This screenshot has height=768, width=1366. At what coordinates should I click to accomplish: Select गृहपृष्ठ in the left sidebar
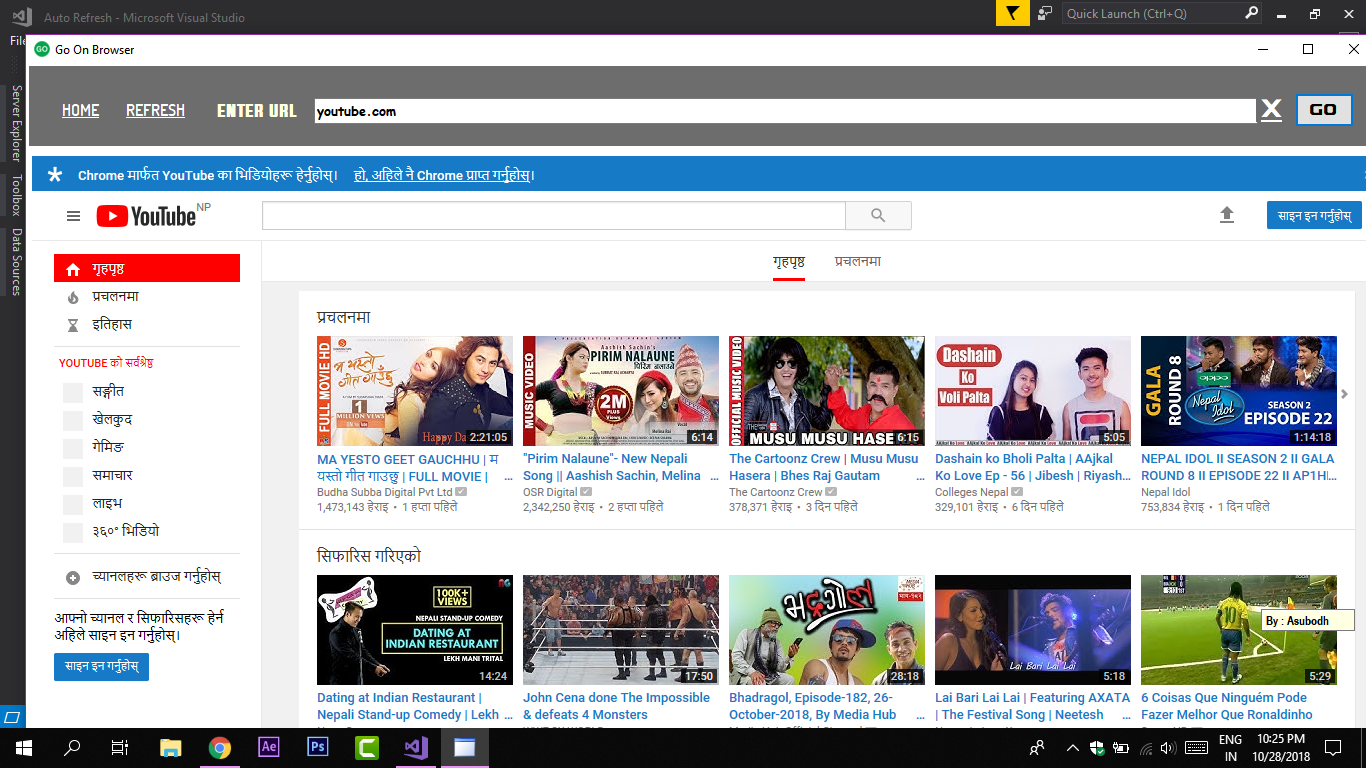coord(147,268)
